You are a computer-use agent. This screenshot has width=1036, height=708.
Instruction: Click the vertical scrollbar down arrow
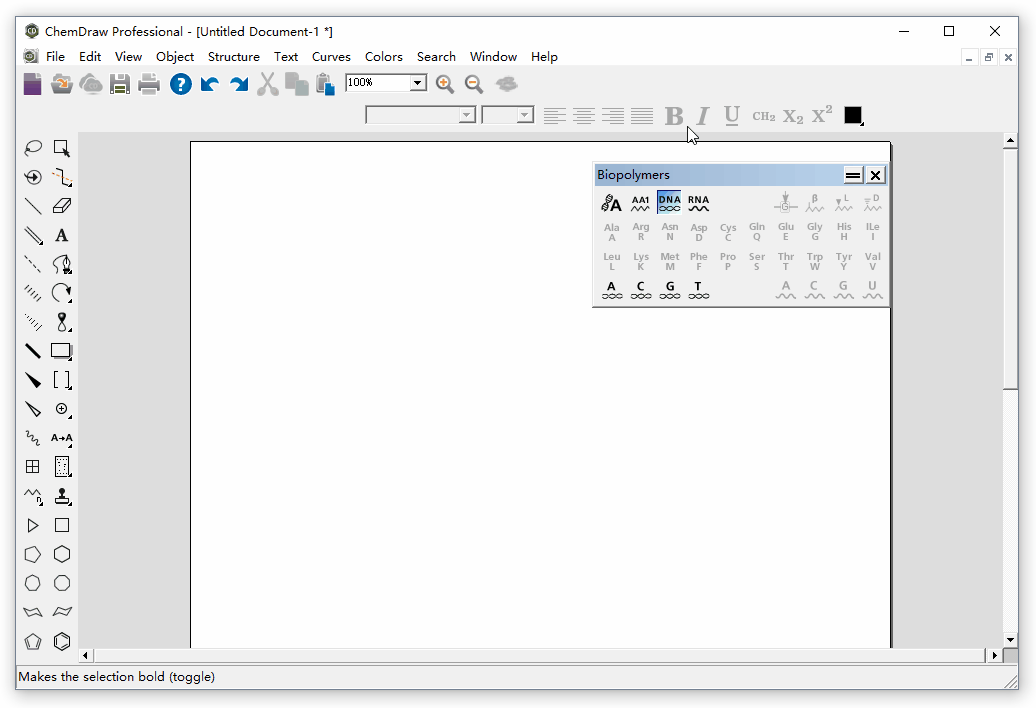pyautogui.click(x=1010, y=639)
